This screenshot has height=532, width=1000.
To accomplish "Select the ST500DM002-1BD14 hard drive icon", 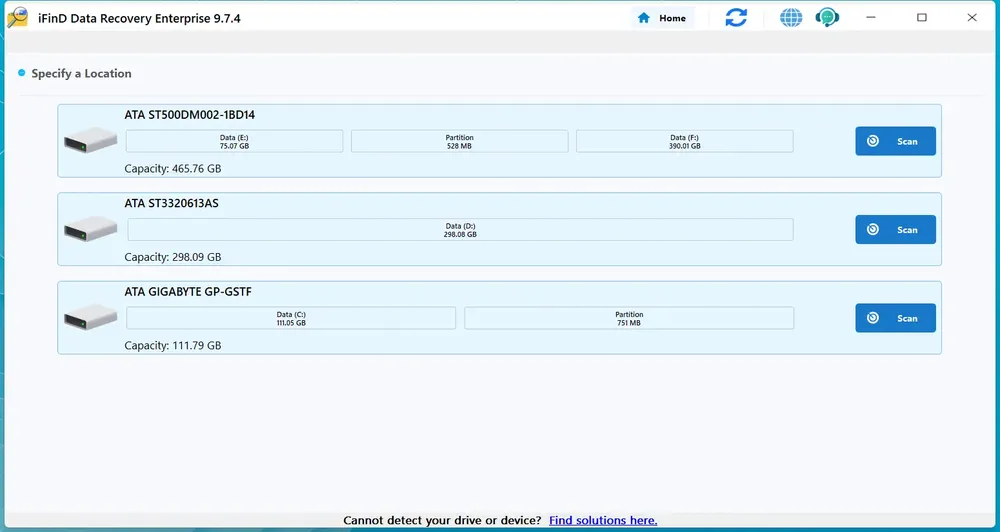I will point(91,140).
